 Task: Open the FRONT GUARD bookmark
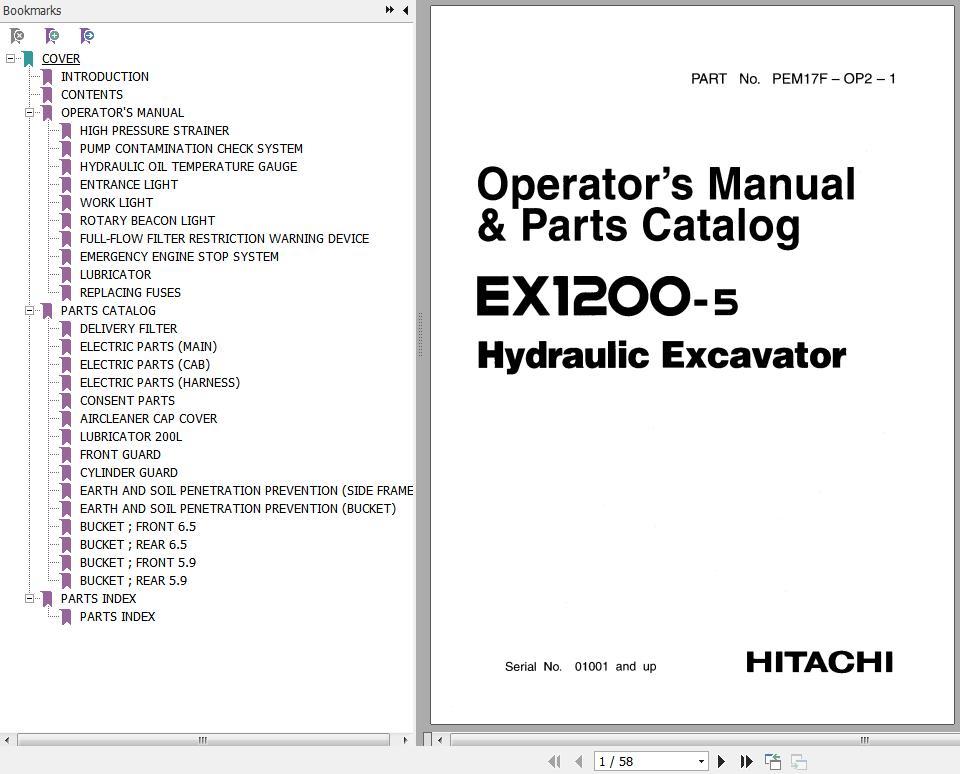(121, 454)
